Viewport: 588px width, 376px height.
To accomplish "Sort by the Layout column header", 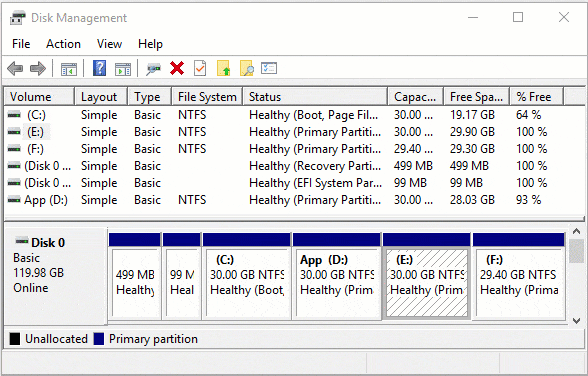I will click(101, 97).
